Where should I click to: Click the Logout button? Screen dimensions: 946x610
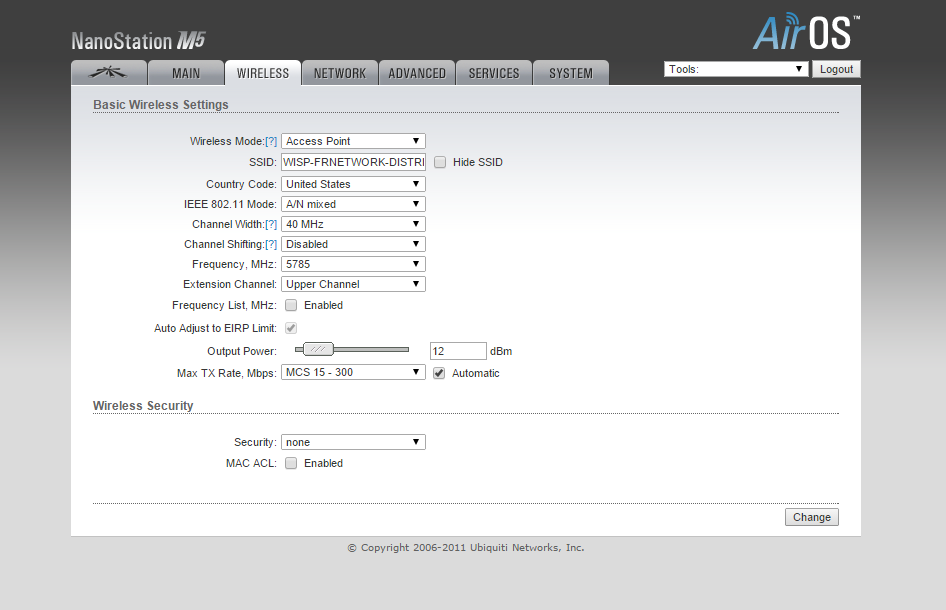[836, 69]
